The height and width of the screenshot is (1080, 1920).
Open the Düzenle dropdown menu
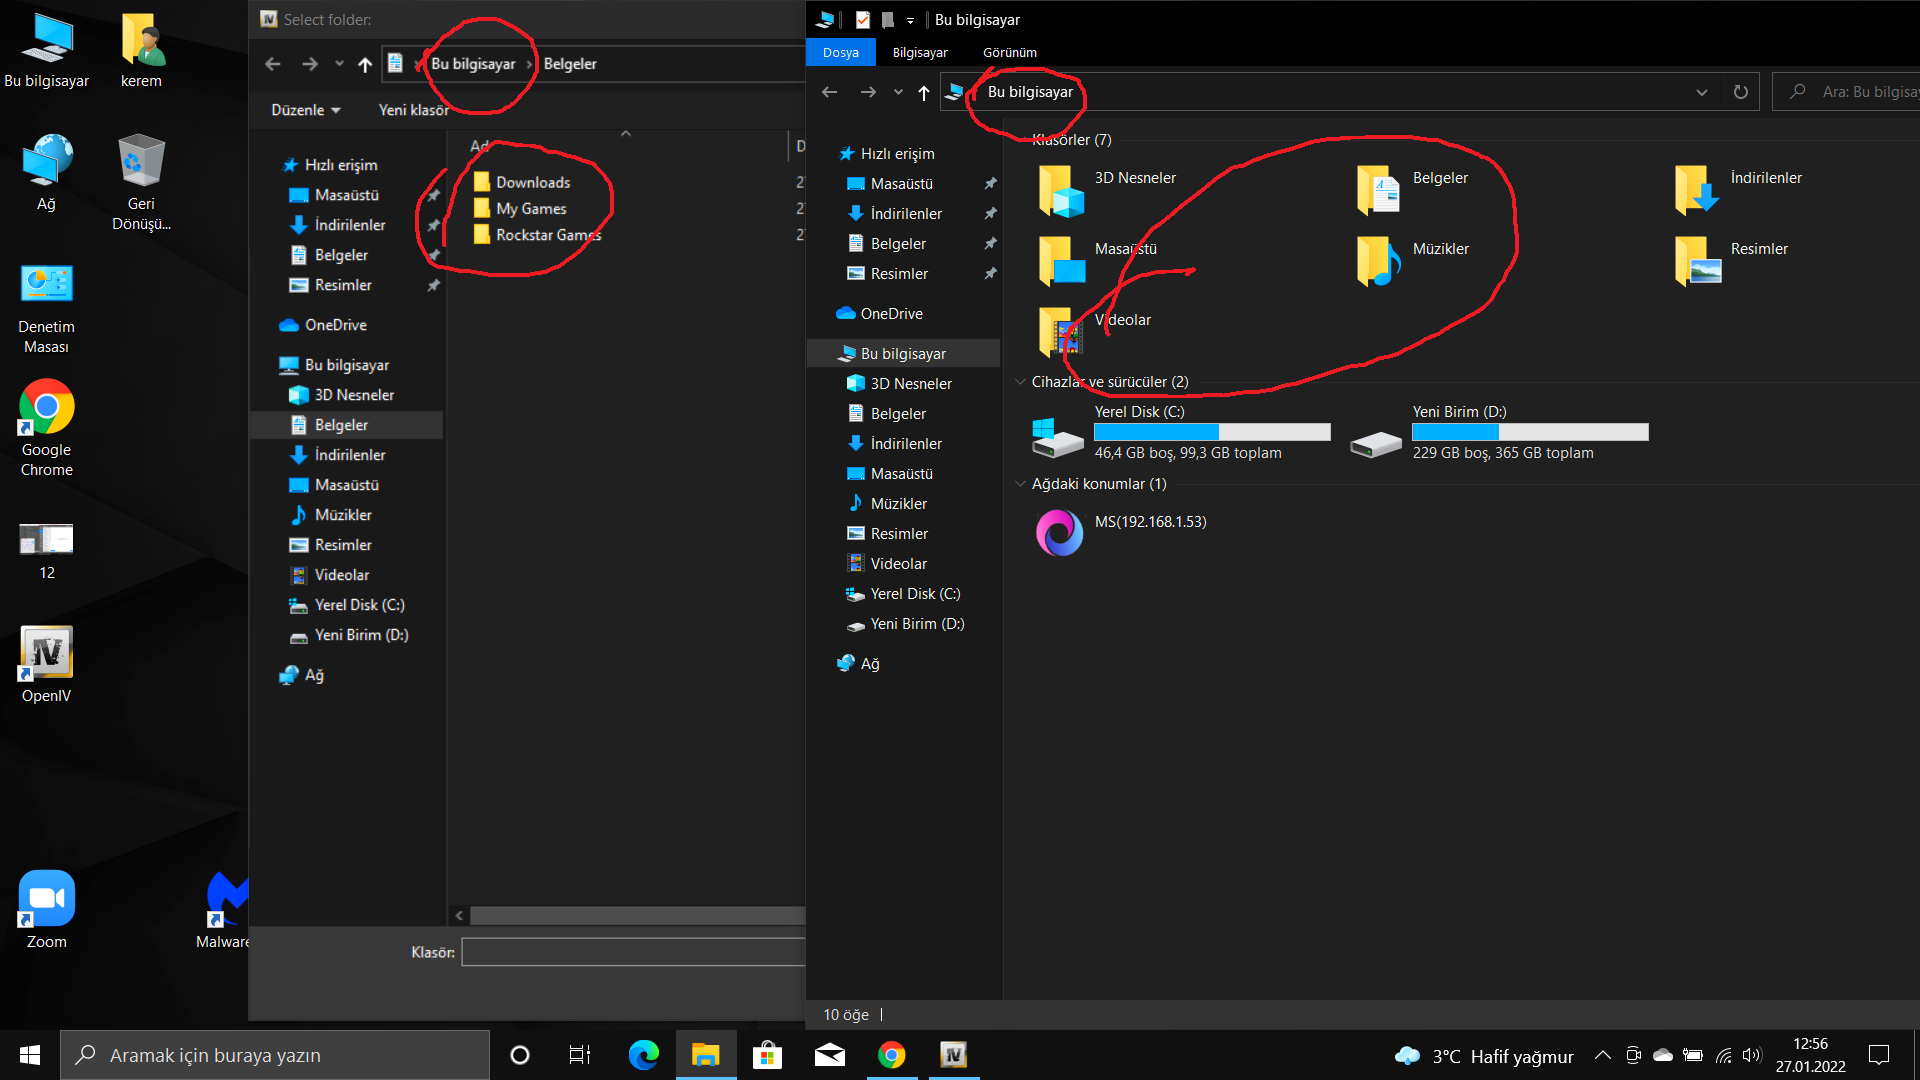pos(305,110)
